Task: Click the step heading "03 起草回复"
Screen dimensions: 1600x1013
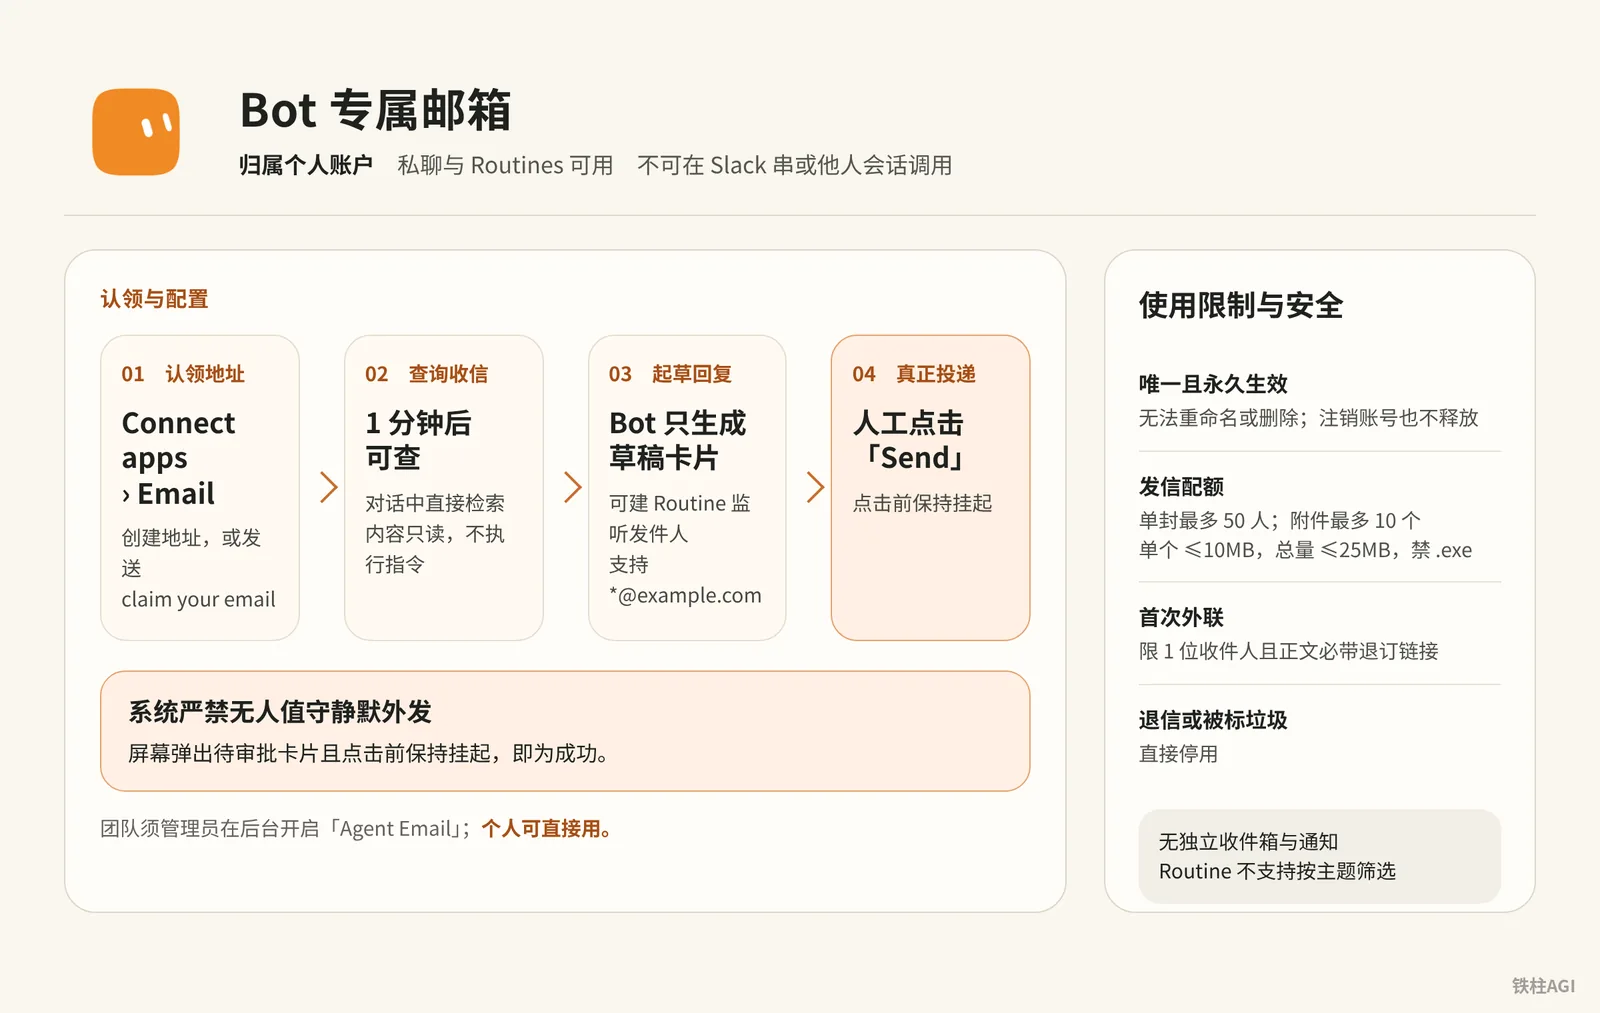Action: (670, 374)
